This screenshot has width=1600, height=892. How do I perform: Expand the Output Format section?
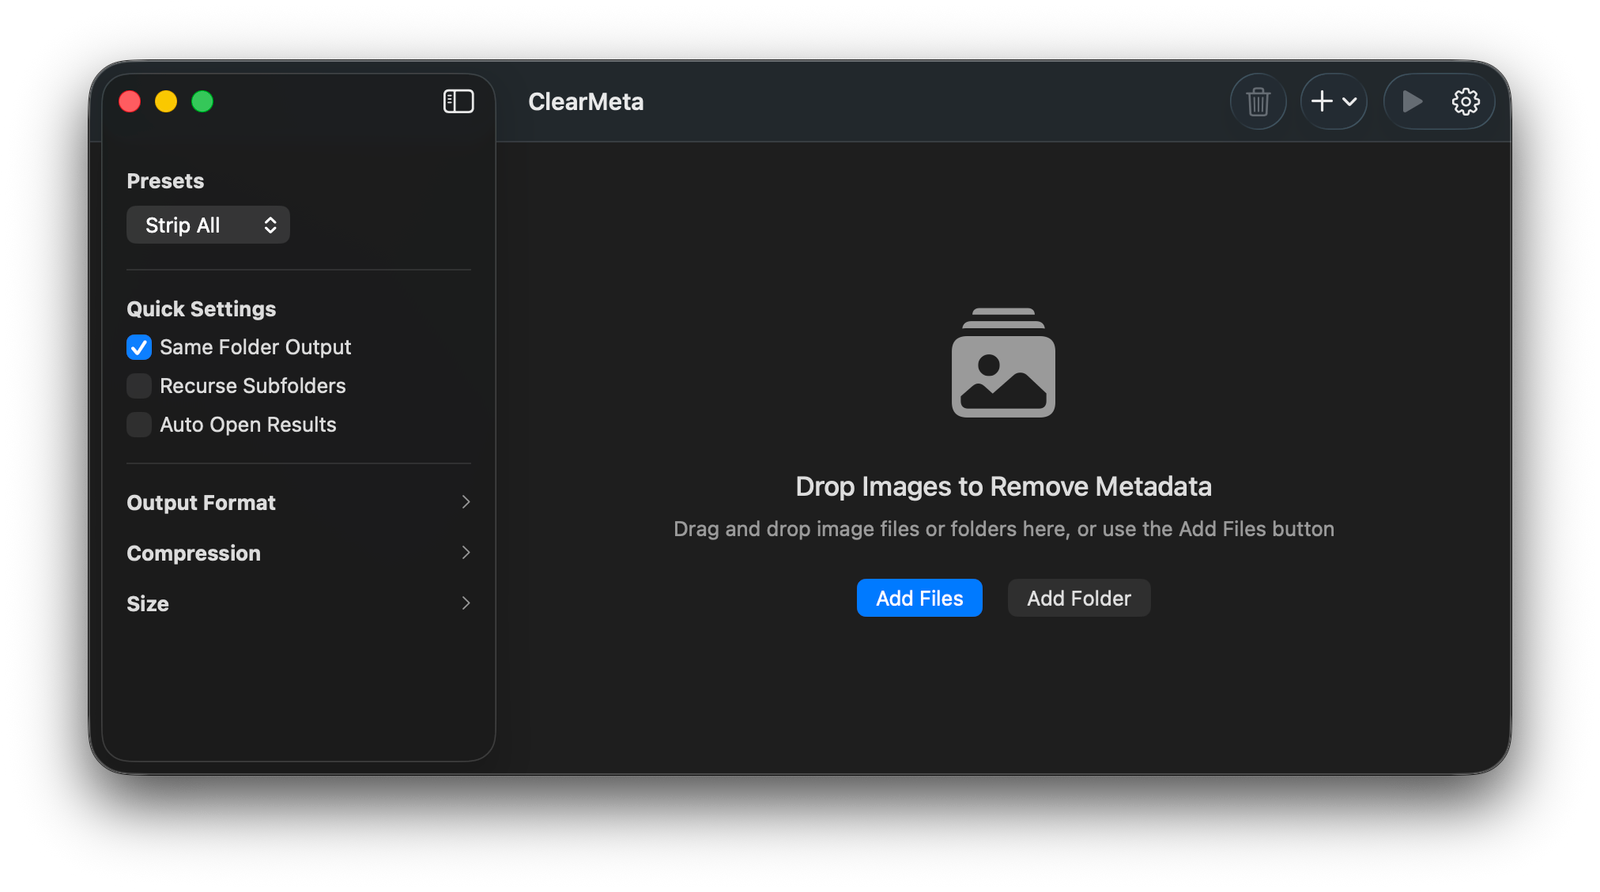pyautogui.click(x=298, y=503)
